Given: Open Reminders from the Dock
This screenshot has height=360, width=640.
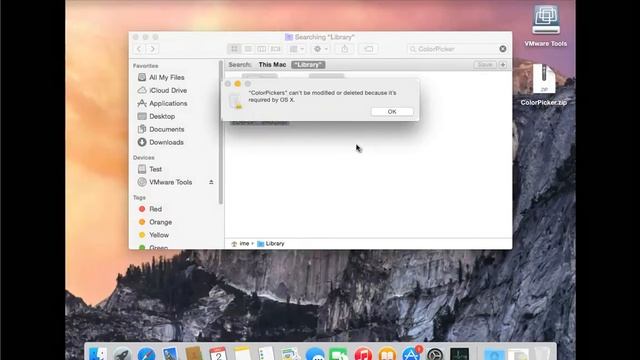Looking at the screenshot, I should point(266,353).
